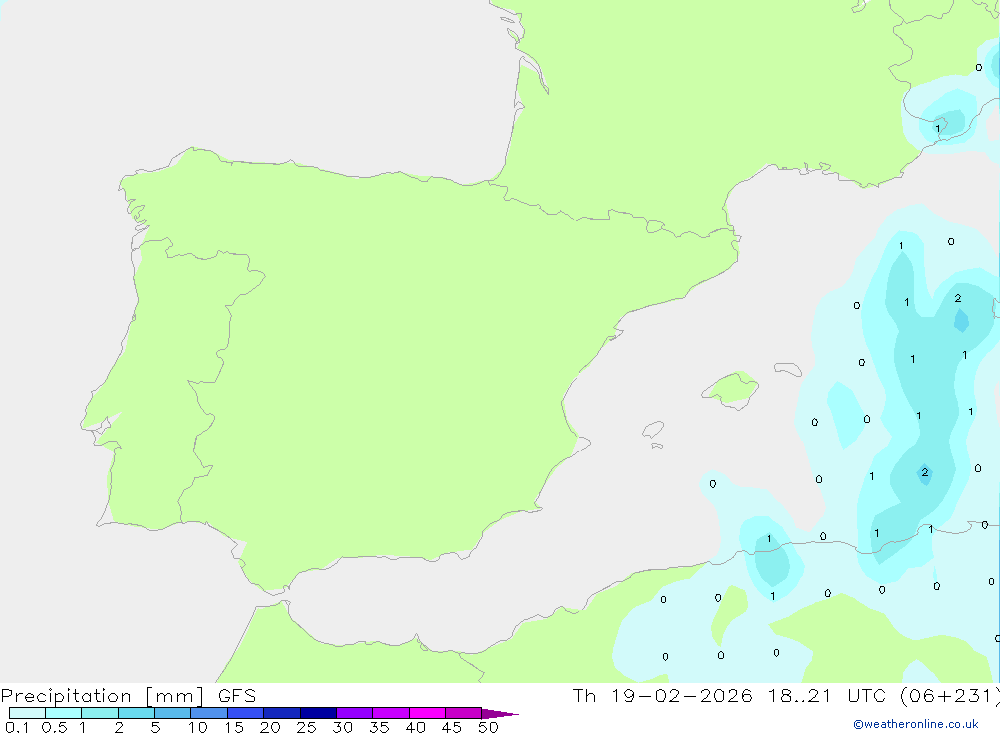This screenshot has width=1000, height=733.
Task: Click the 'Th' weekday abbreviation
Action: point(584,695)
